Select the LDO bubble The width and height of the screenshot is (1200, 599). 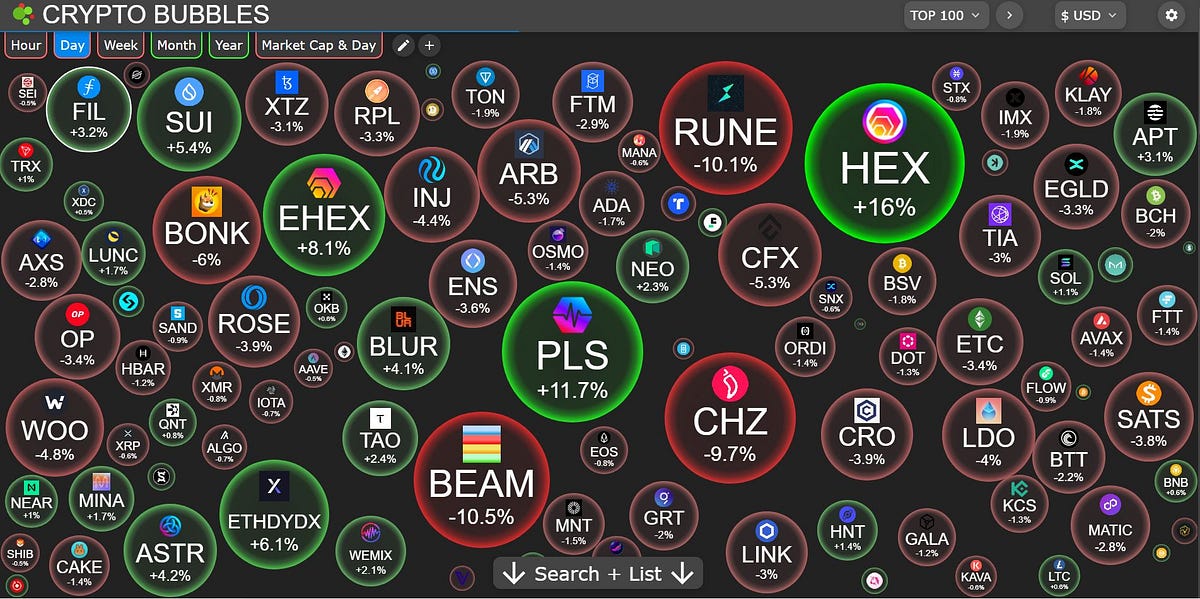[x=989, y=436]
